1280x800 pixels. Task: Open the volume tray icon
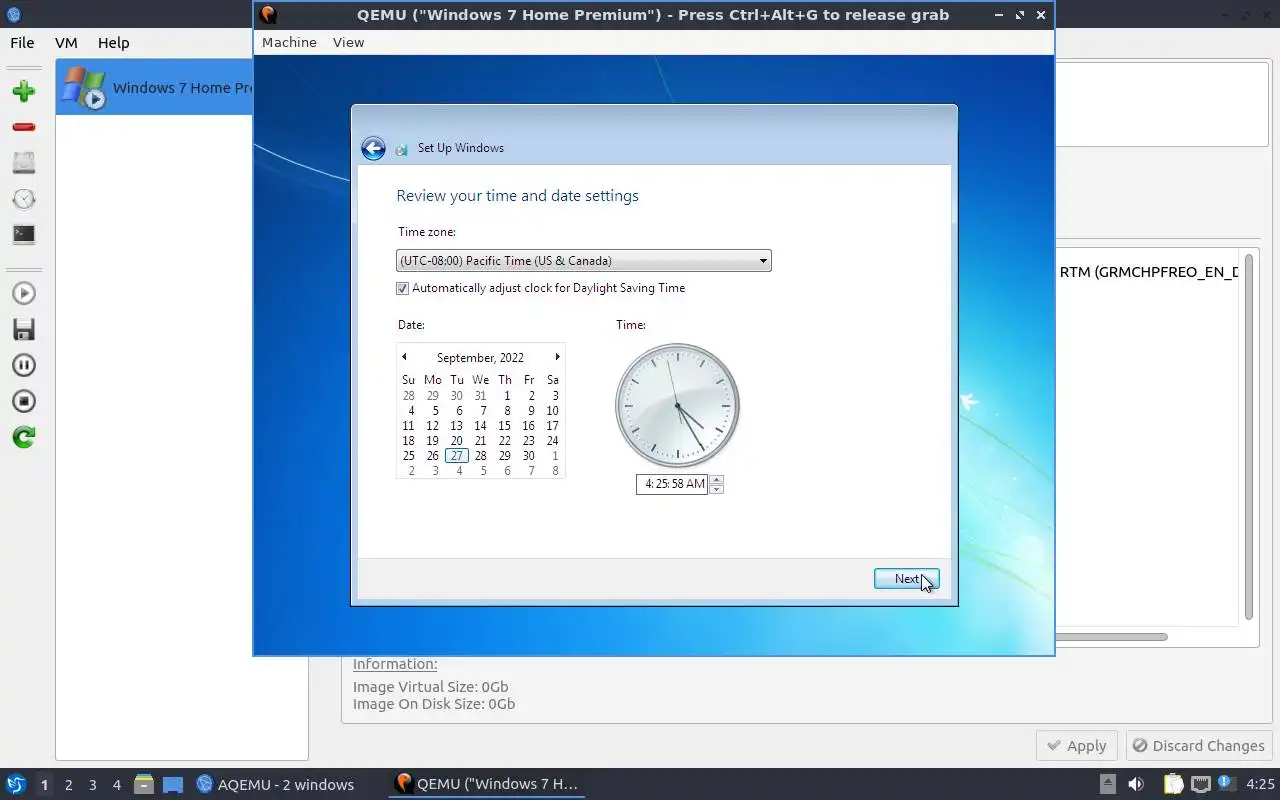click(x=1136, y=784)
